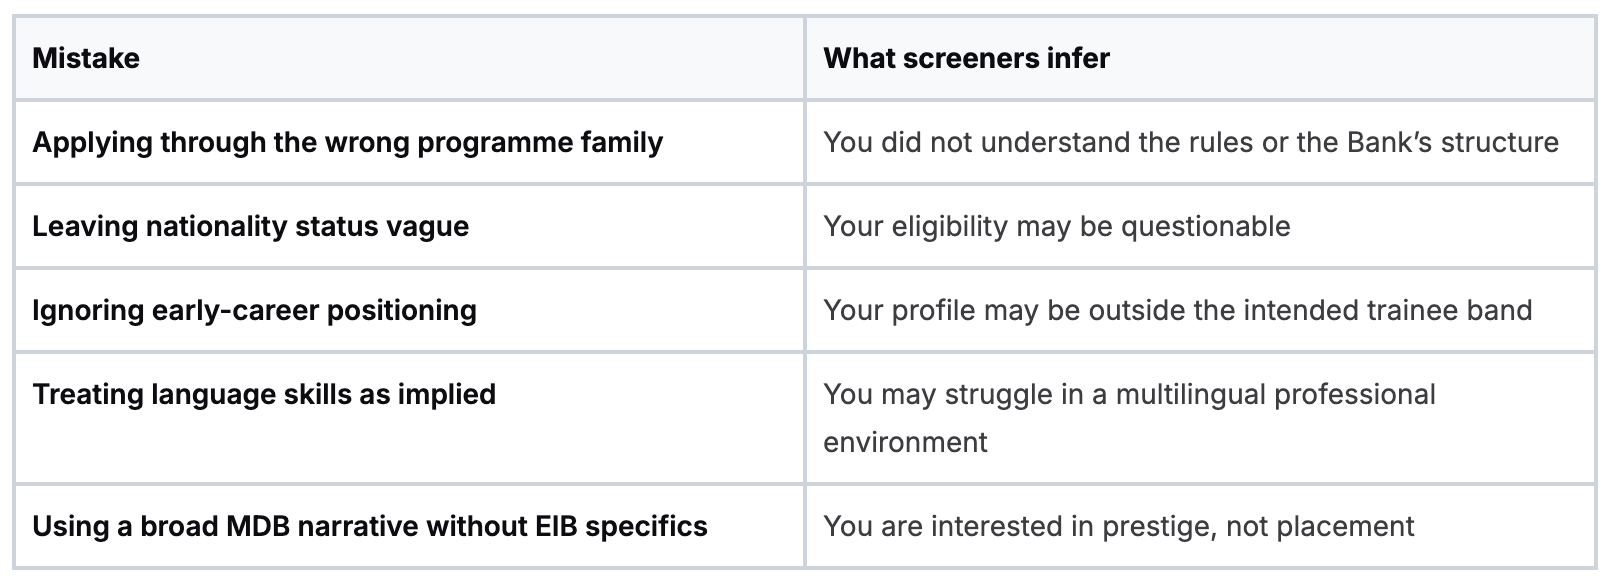Select 'Treating language skills as implied' cell

point(264,394)
